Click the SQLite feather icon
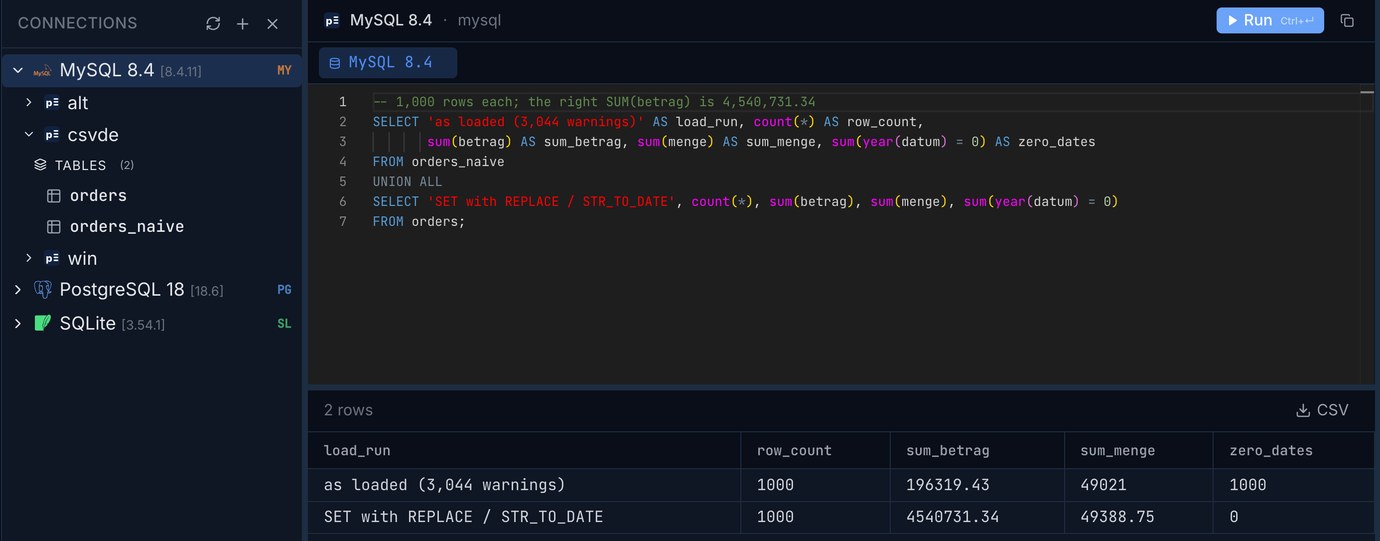 (42, 323)
